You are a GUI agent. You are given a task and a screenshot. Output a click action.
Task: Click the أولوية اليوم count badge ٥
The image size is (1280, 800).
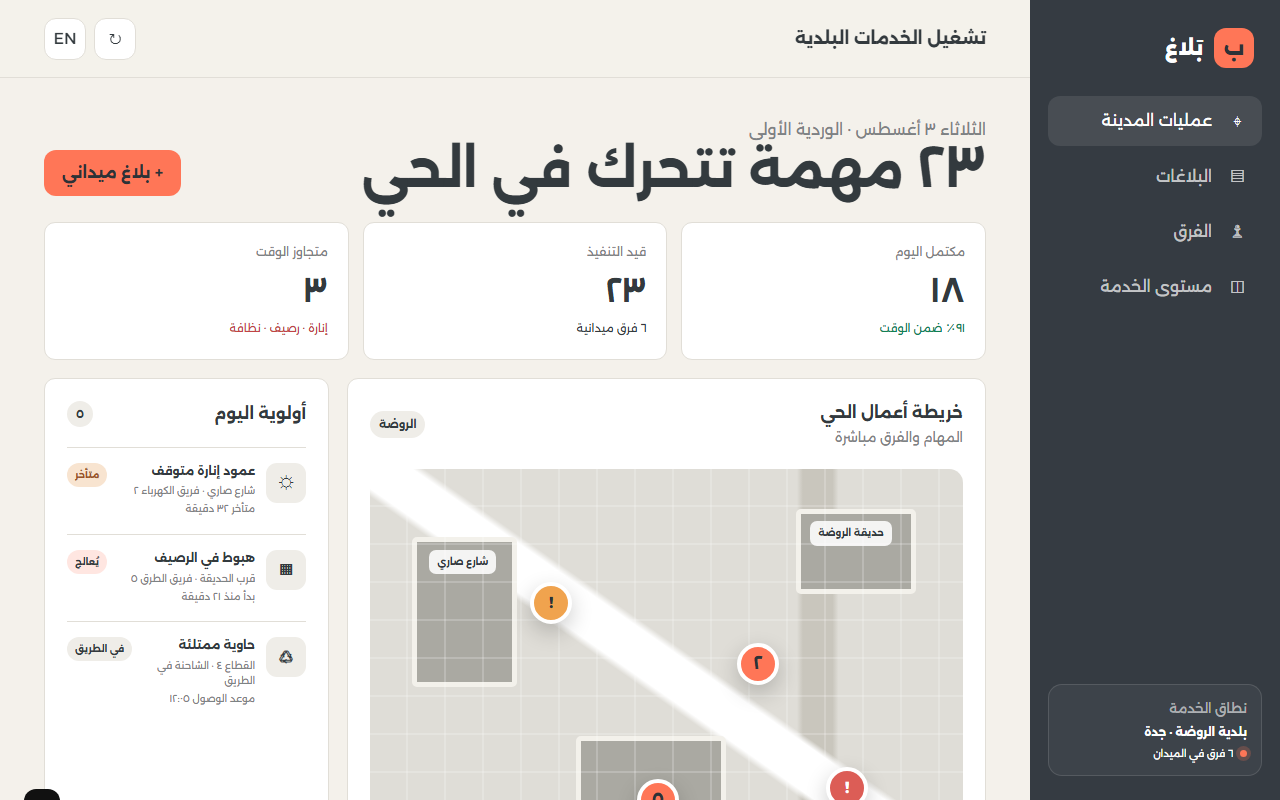click(80, 414)
